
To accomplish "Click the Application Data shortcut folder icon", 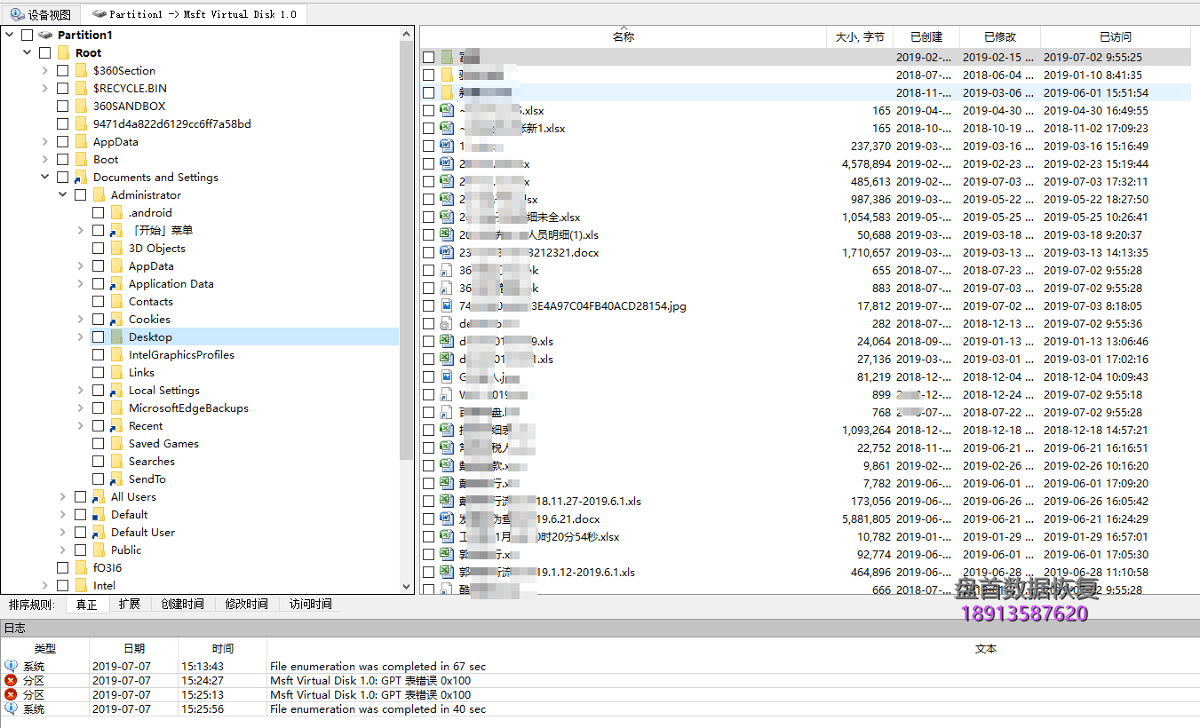I will pos(116,284).
